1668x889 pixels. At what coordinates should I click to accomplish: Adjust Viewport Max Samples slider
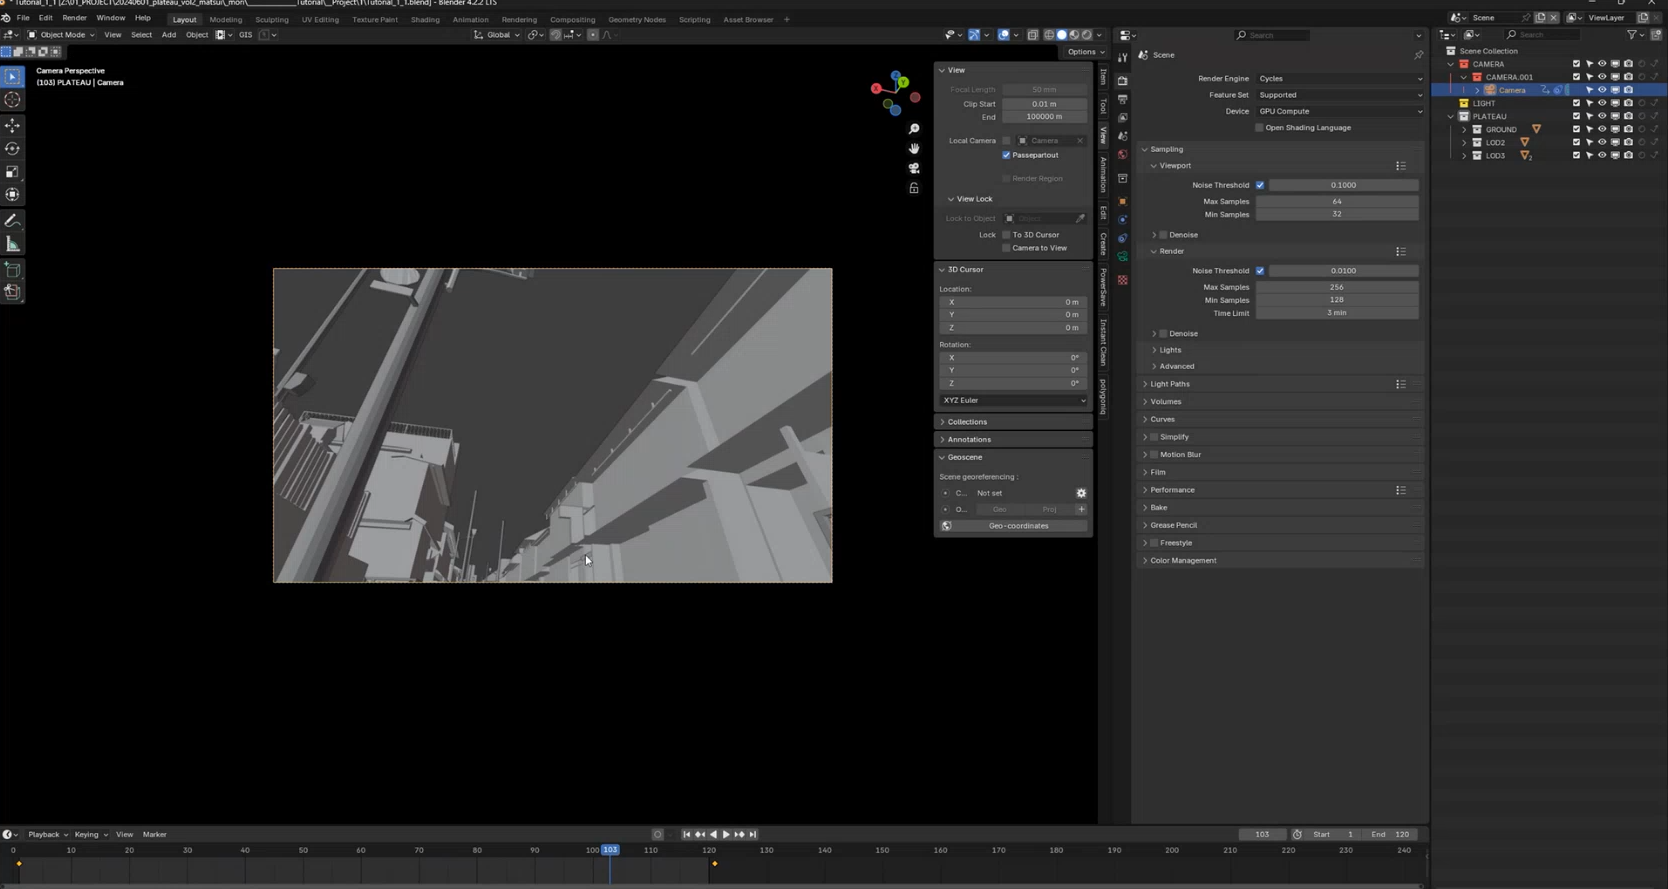click(x=1337, y=202)
